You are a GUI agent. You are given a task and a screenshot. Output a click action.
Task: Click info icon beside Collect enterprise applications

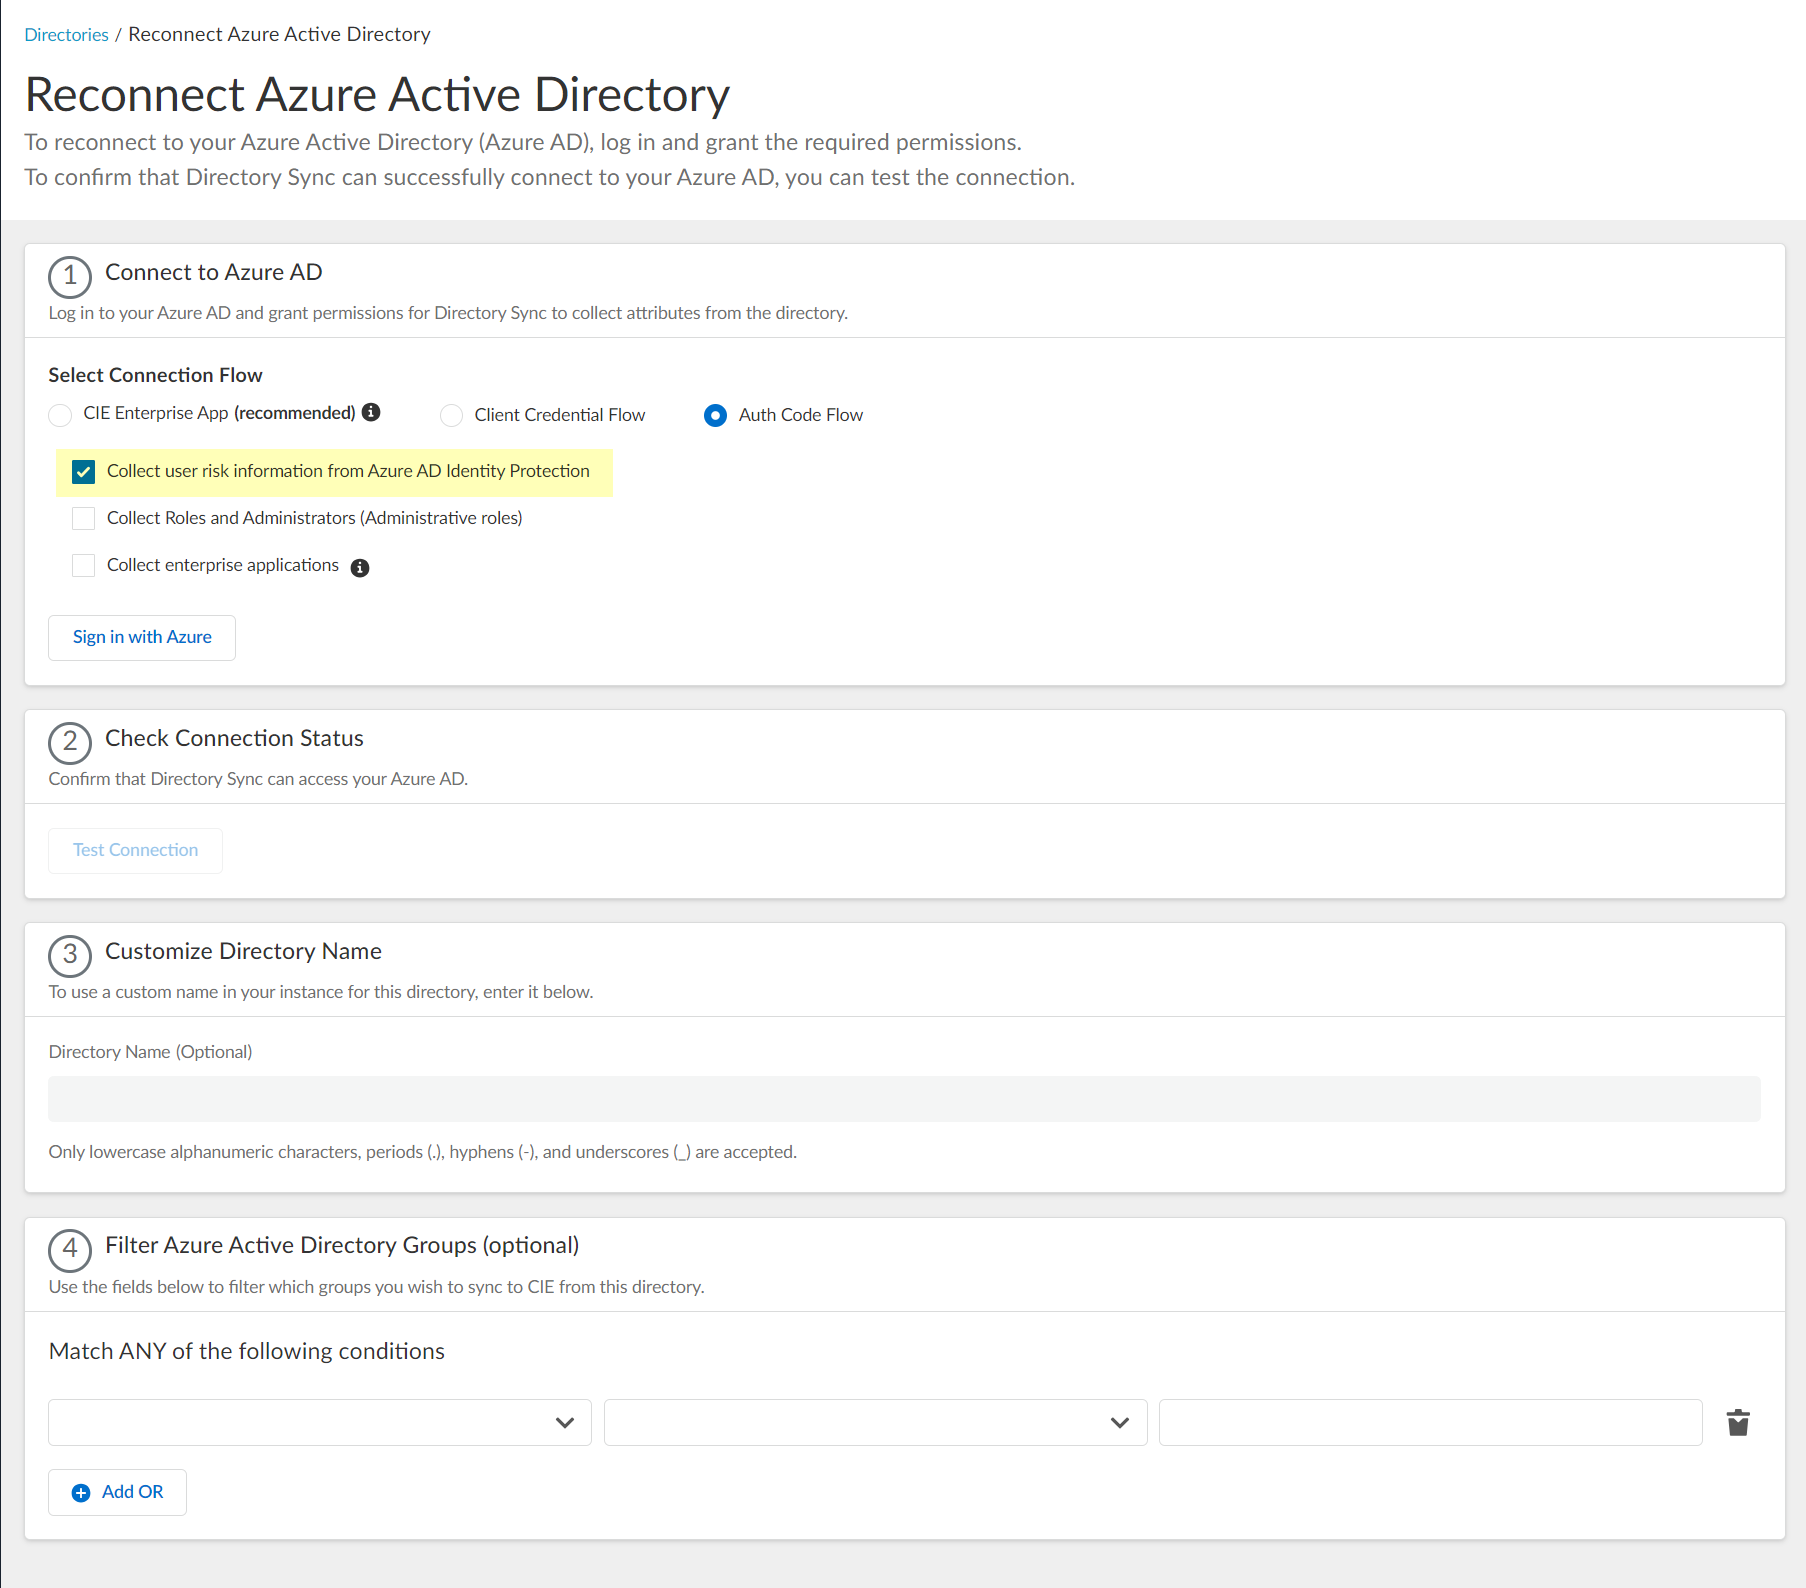(x=360, y=568)
